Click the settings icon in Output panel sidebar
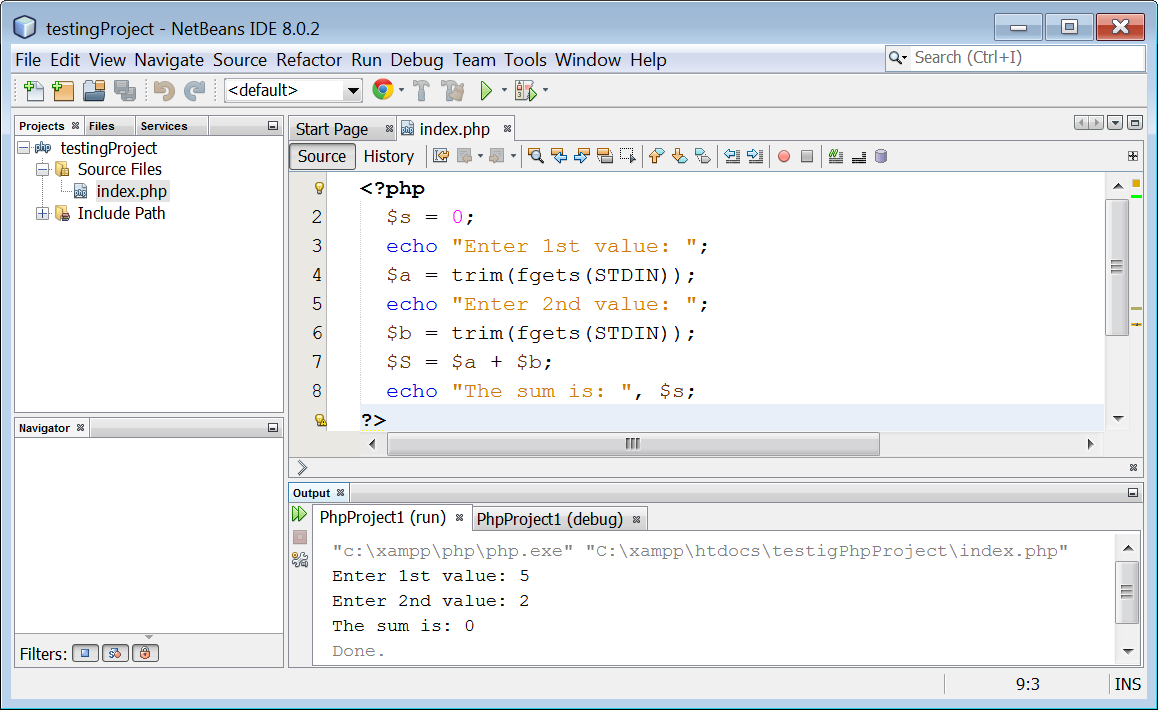1158x710 pixels. pyautogui.click(x=300, y=560)
